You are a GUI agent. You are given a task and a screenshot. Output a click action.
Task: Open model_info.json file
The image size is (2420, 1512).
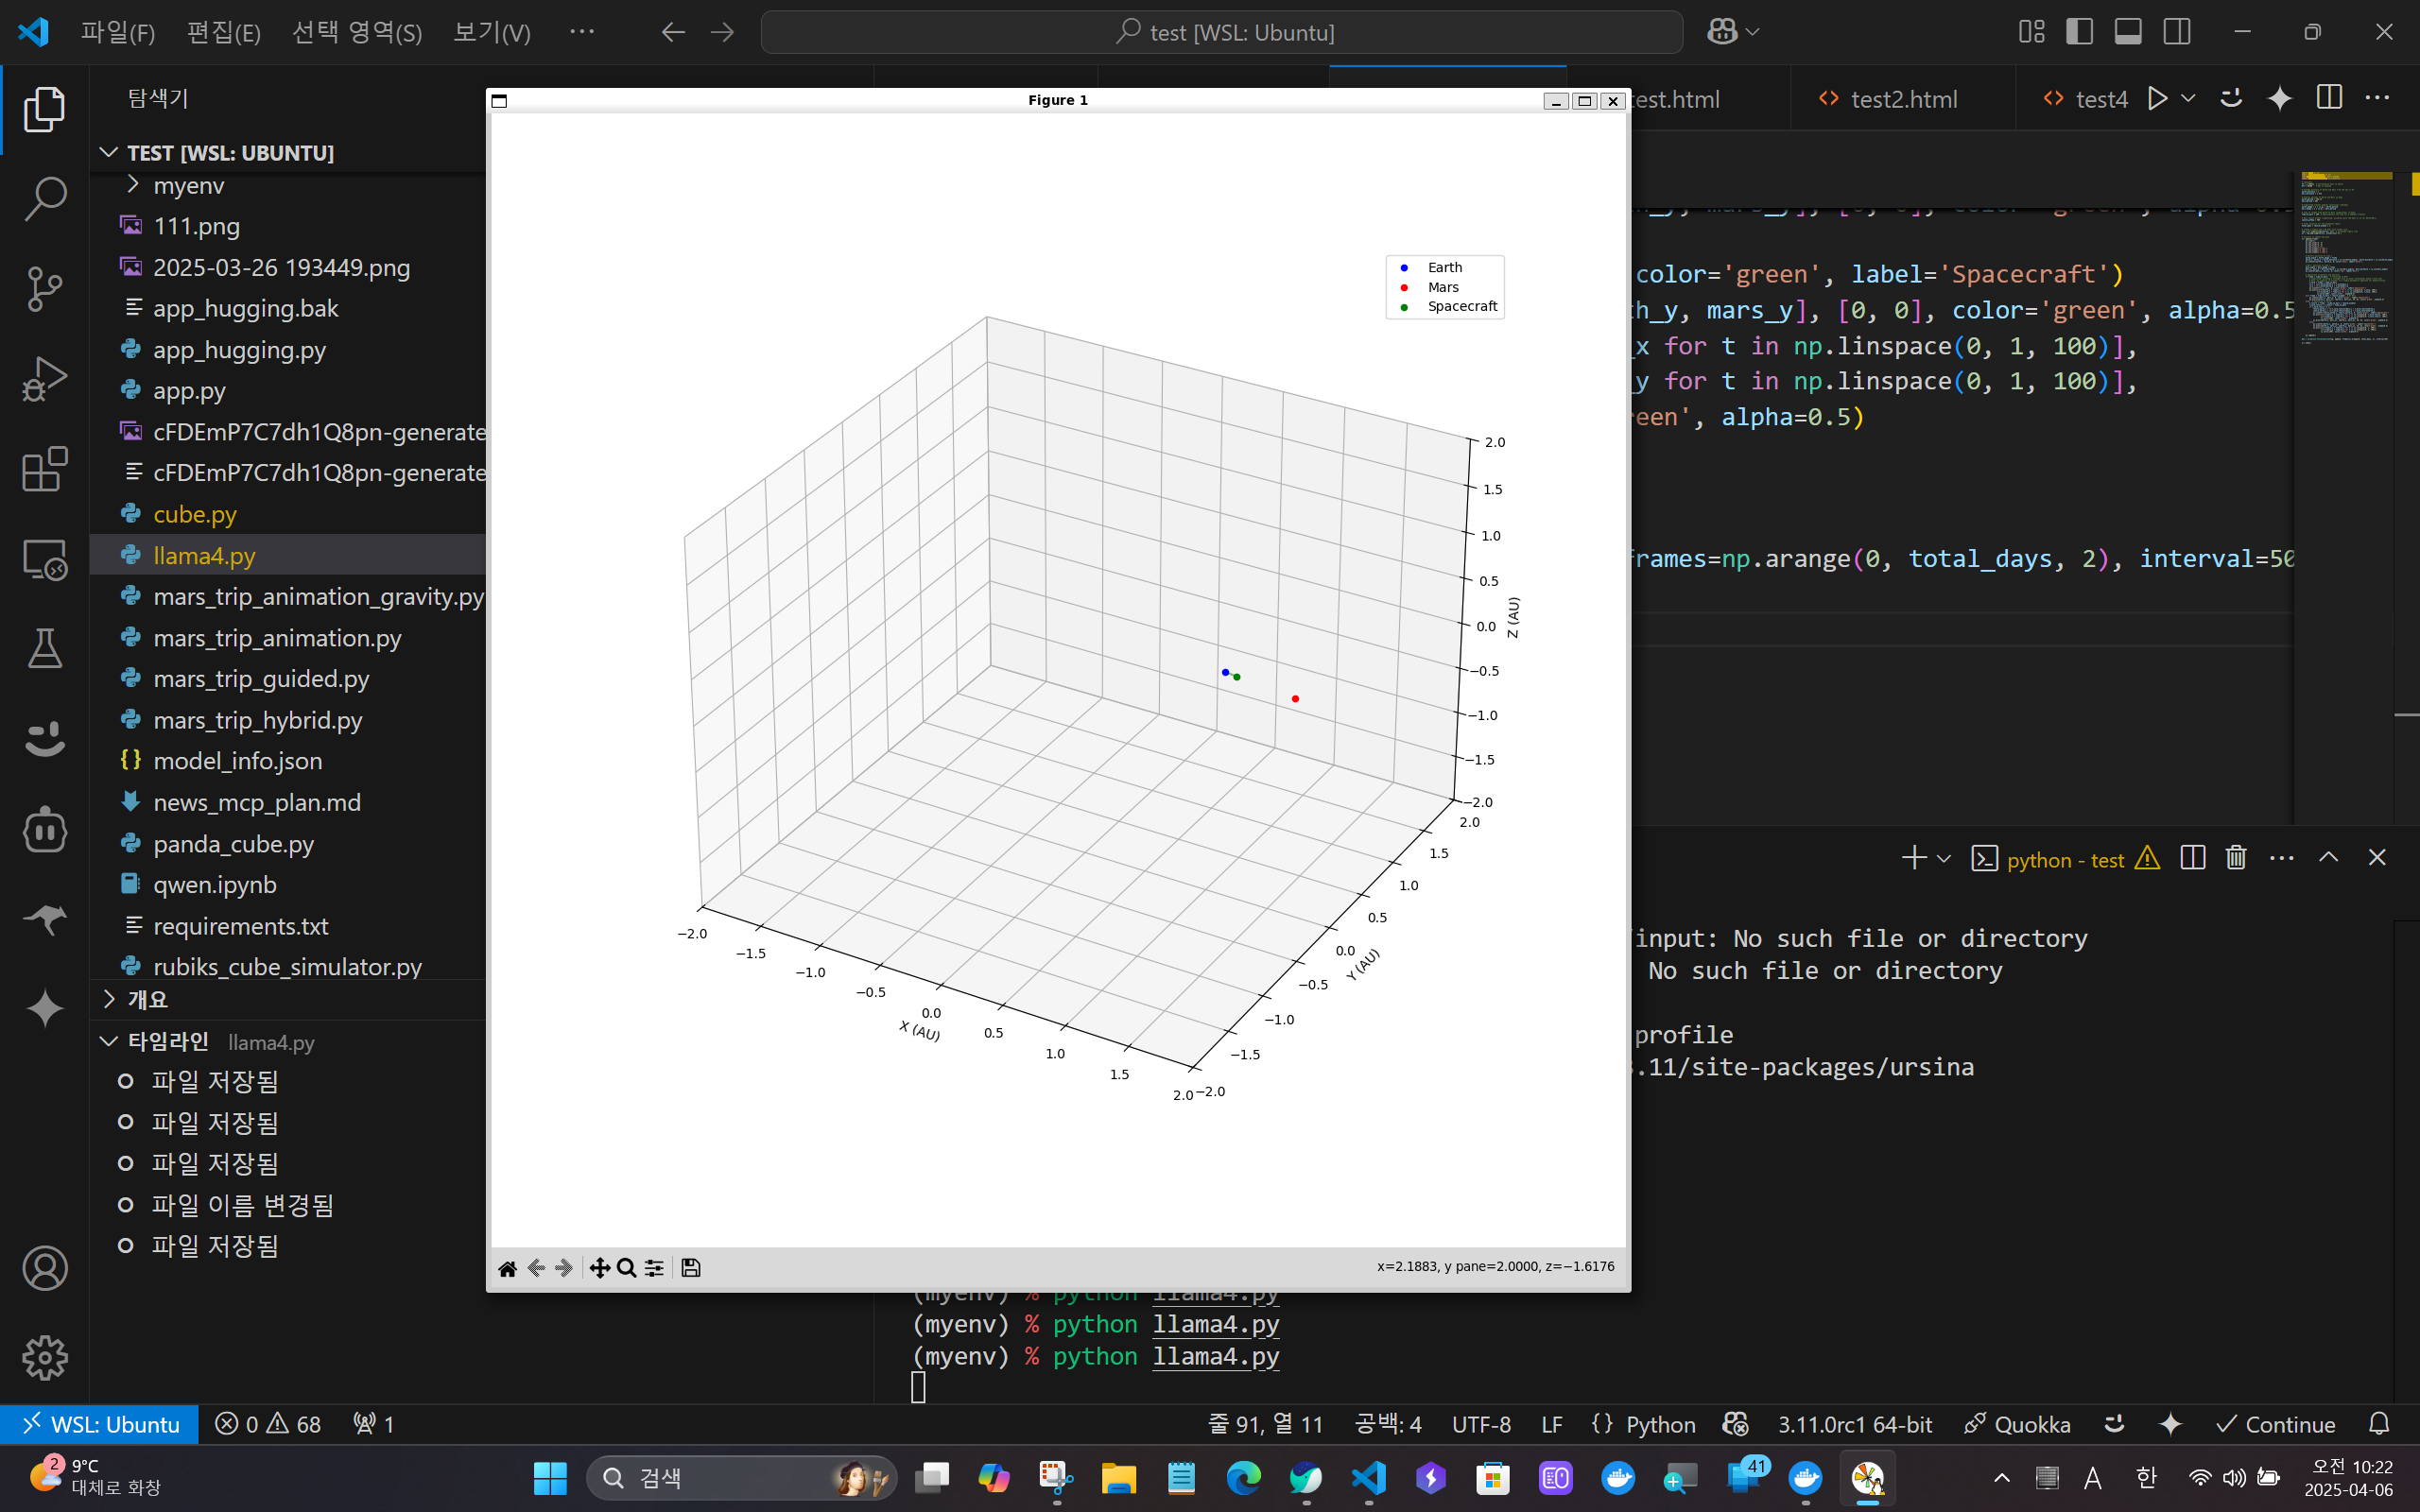coord(237,761)
